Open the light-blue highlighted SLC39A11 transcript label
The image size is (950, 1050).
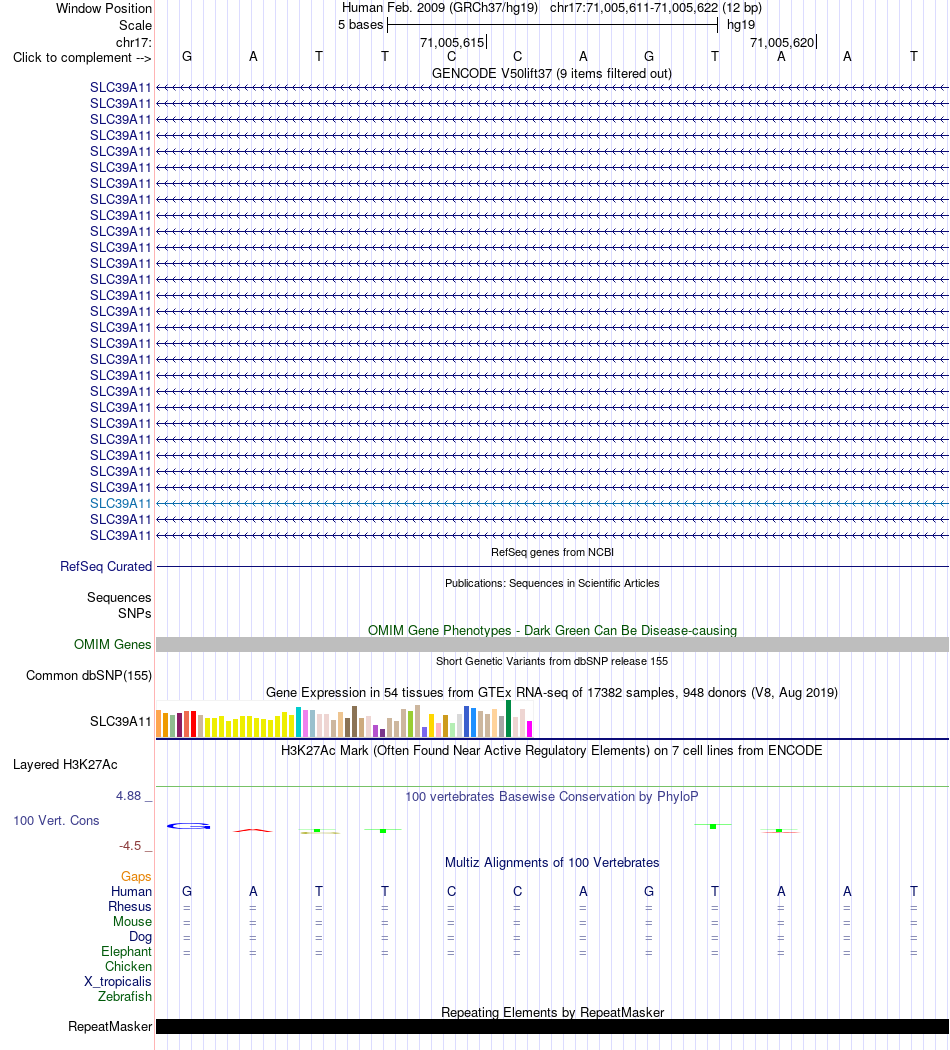tap(121, 504)
